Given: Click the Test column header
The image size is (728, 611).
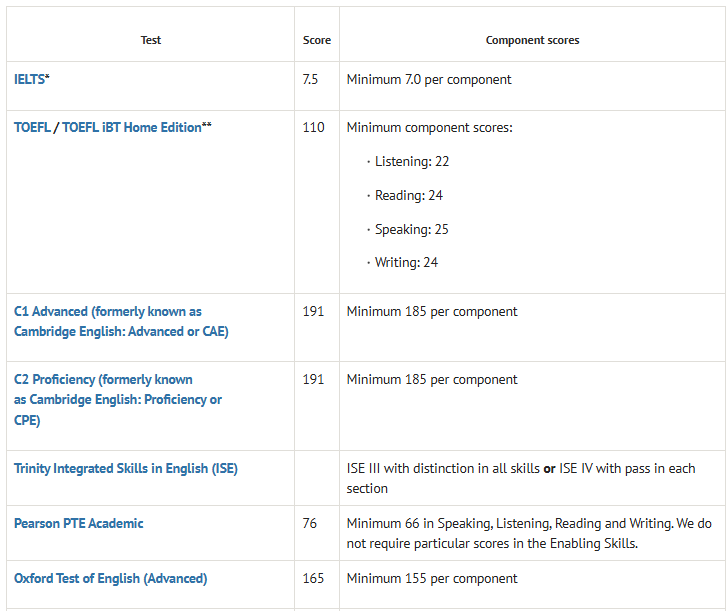Looking at the screenshot, I should tap(151, 41).
